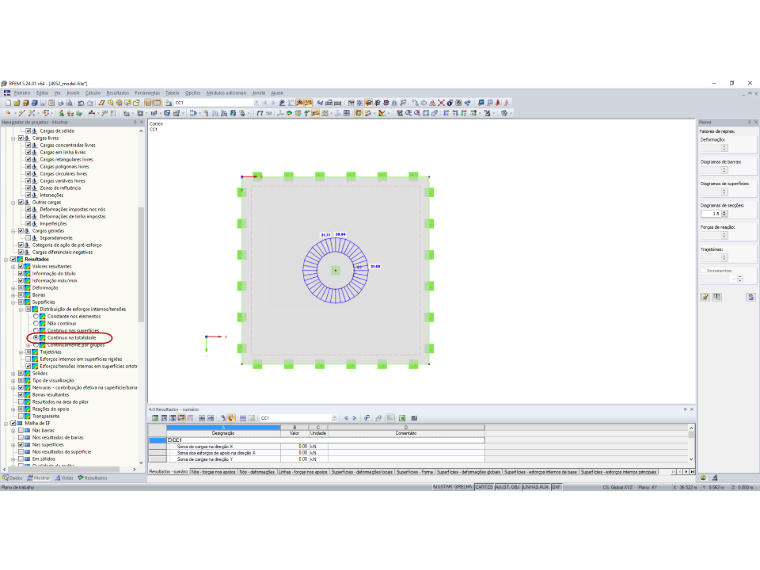The image size is (760, 570).
Task: Toggle the CARTES status bar button
Action: click(484, 487)
